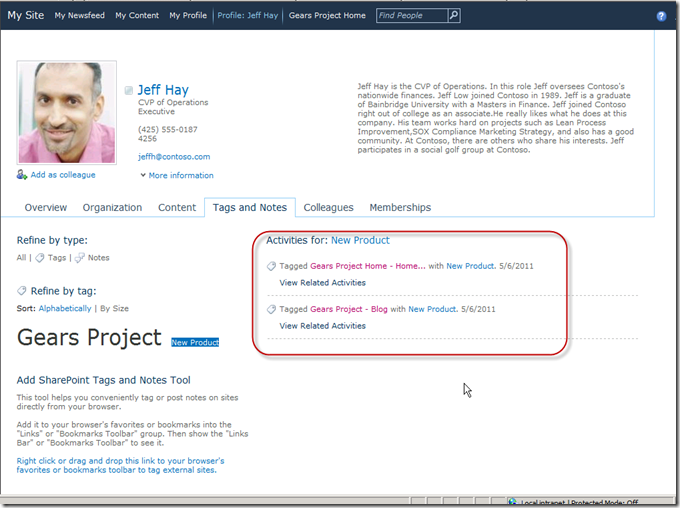Screen dimensions: 680x508
Task: Click Profile: Jeff Hay navigation item
Action: [x=248, y=16]
